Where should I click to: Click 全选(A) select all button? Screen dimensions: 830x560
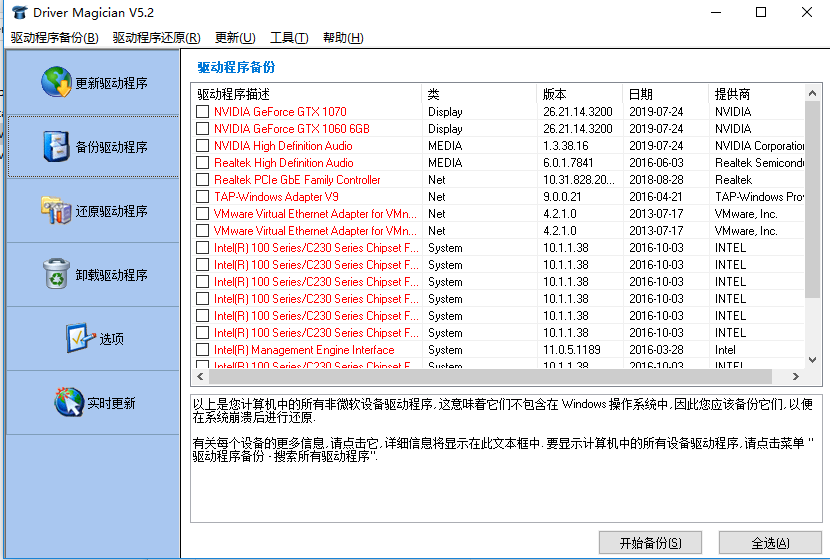pos(770,543)
